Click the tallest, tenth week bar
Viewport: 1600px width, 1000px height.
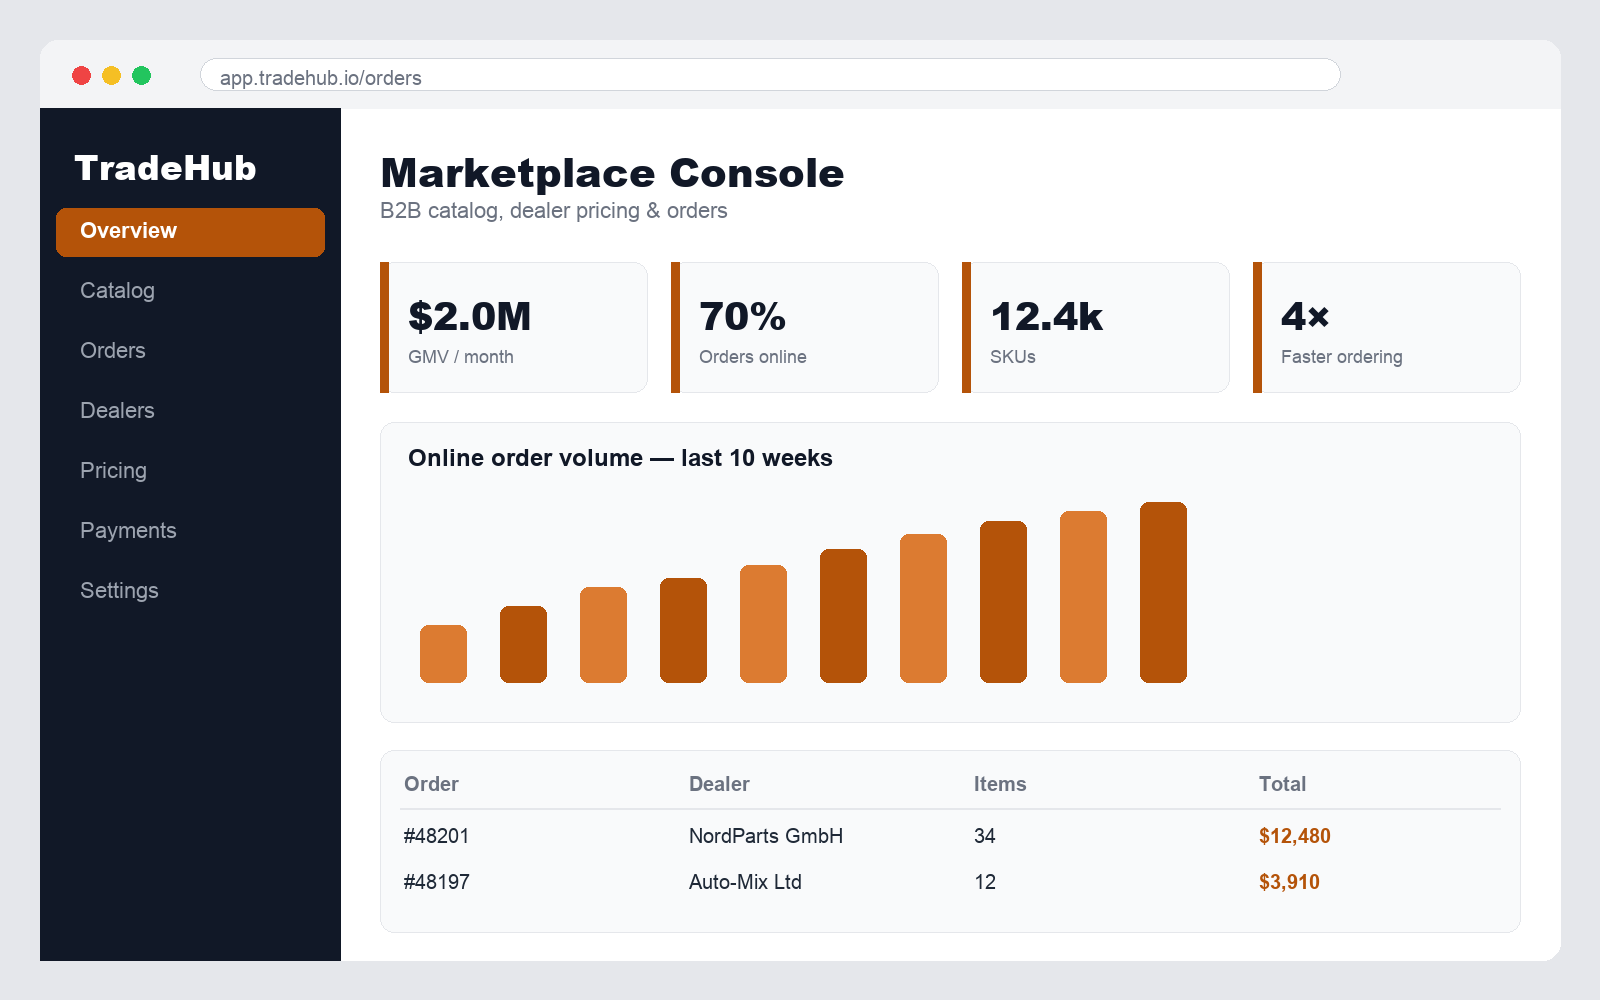point(1164,593)
